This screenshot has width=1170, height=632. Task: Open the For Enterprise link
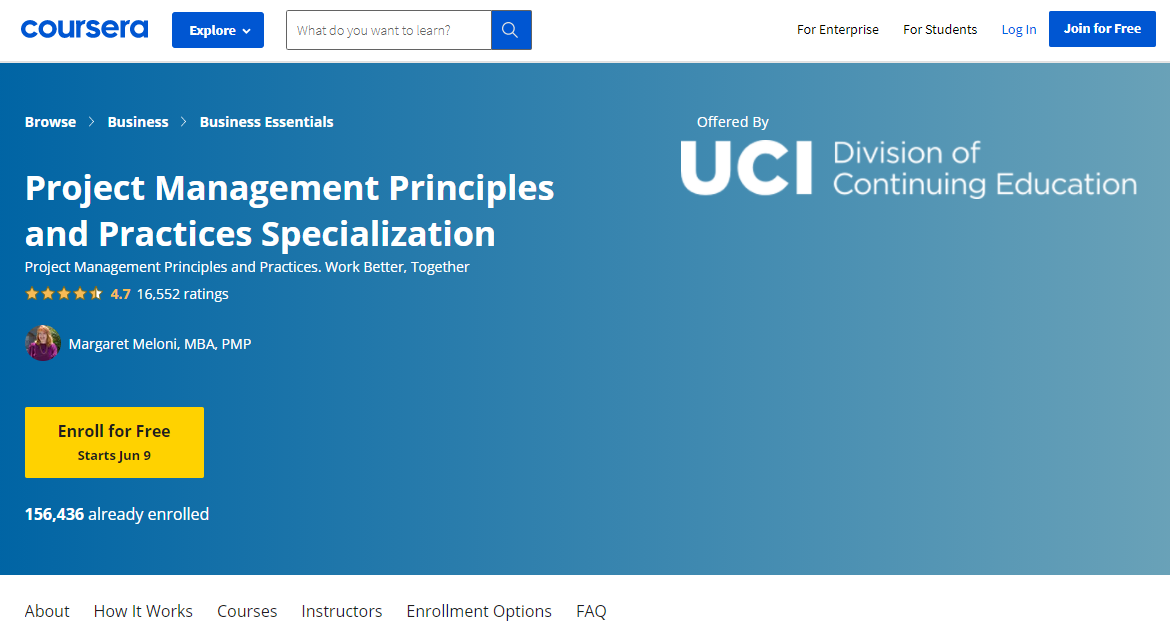point(838,30)
